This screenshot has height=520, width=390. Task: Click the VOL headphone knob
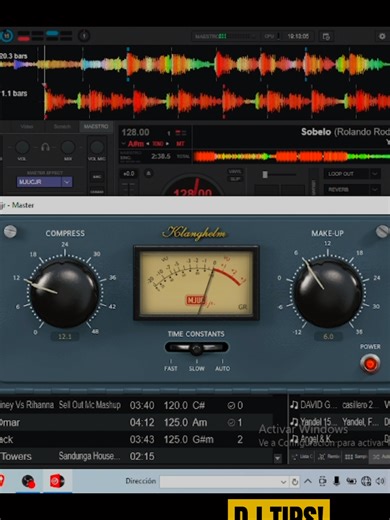click(22, 147)
